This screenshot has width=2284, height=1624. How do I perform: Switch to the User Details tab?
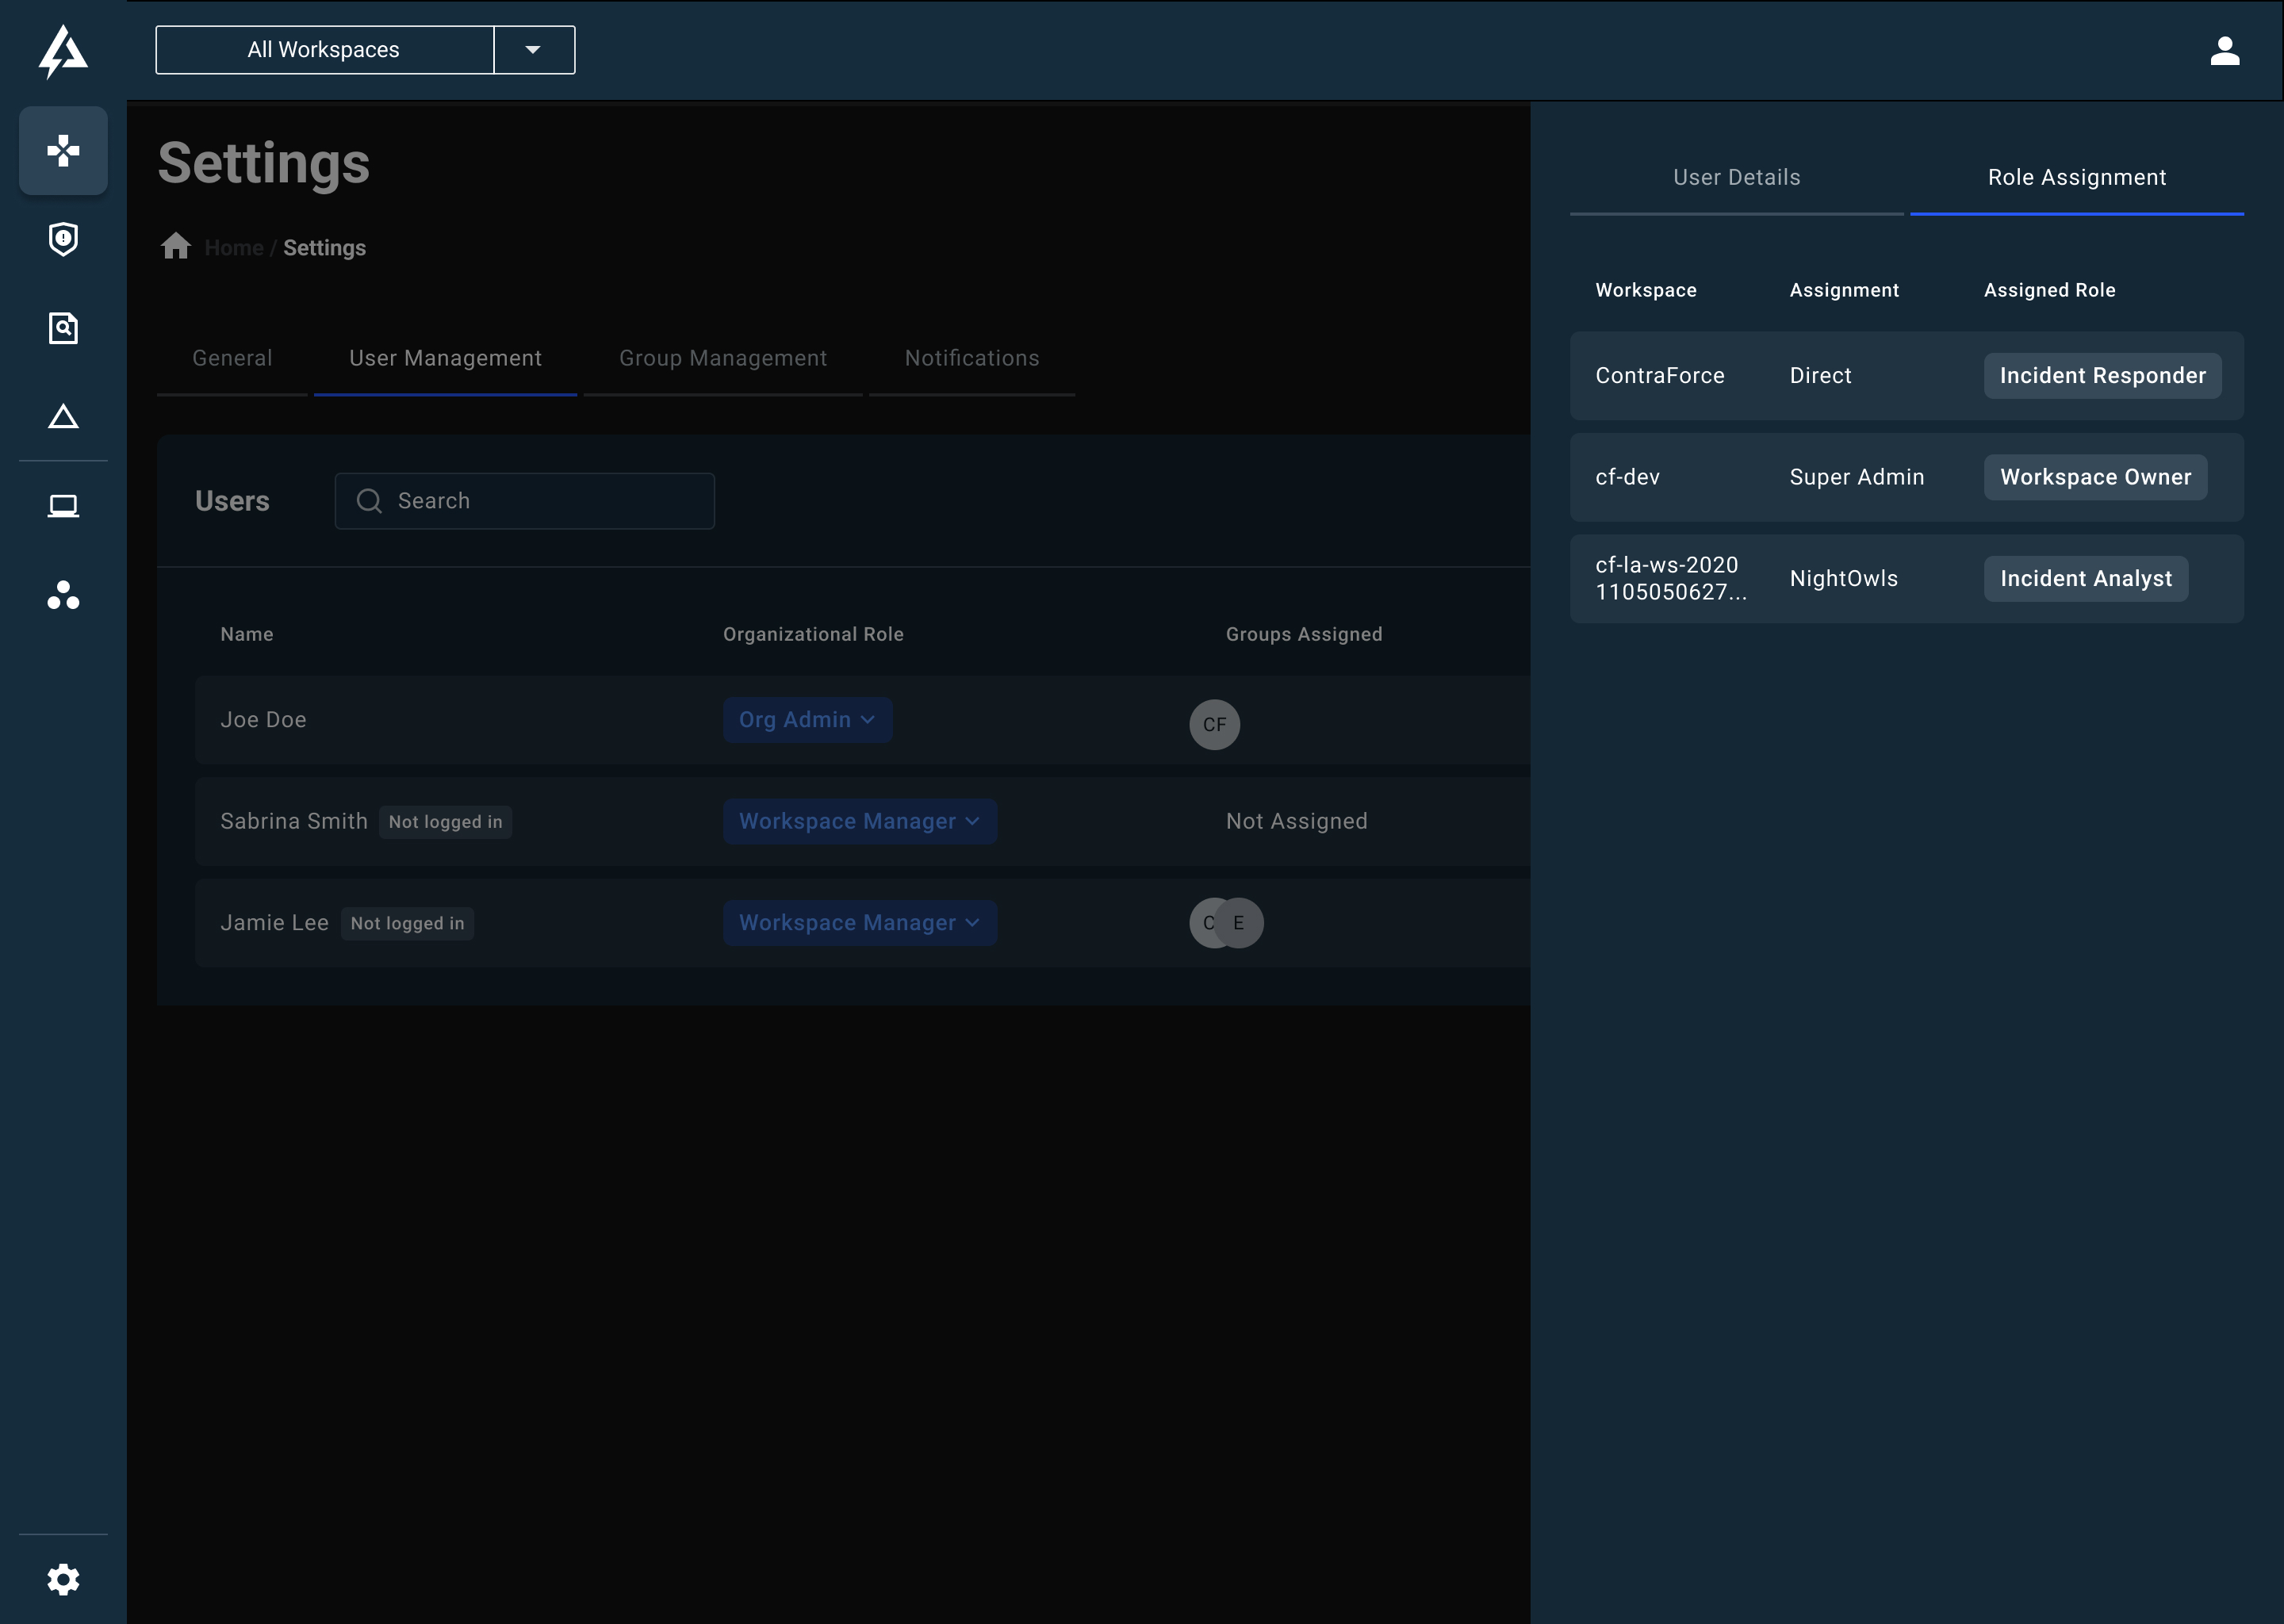pos(1736,178)
